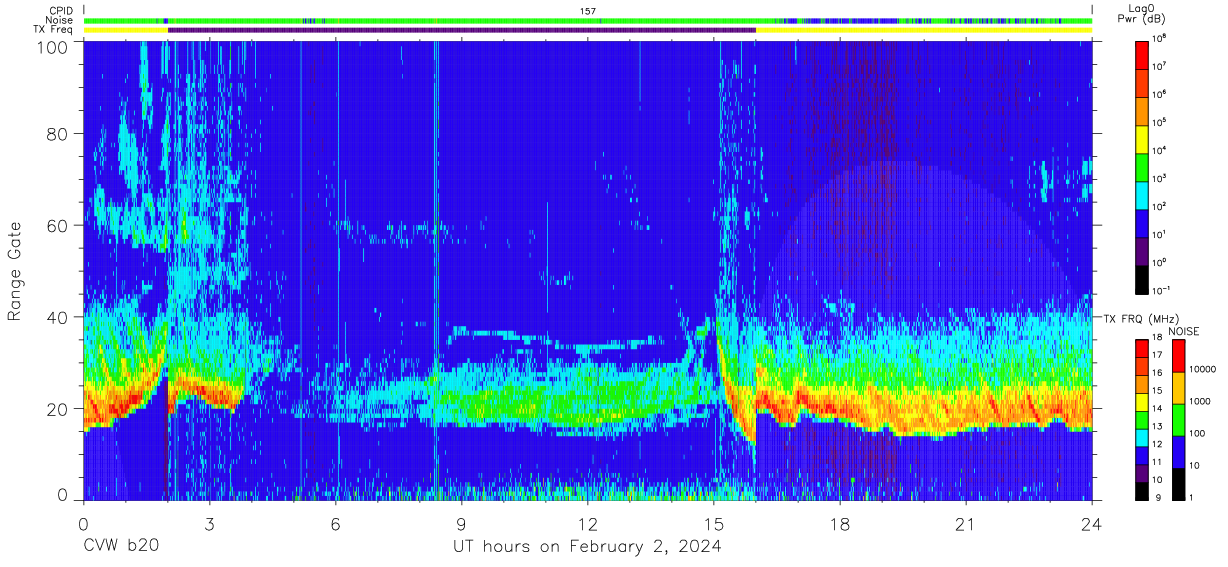The height and width of the screenshot is (567, 1228).
Task: Click the 10^8 label on the Lag0 colorbar
Action: click(1160, 38)
